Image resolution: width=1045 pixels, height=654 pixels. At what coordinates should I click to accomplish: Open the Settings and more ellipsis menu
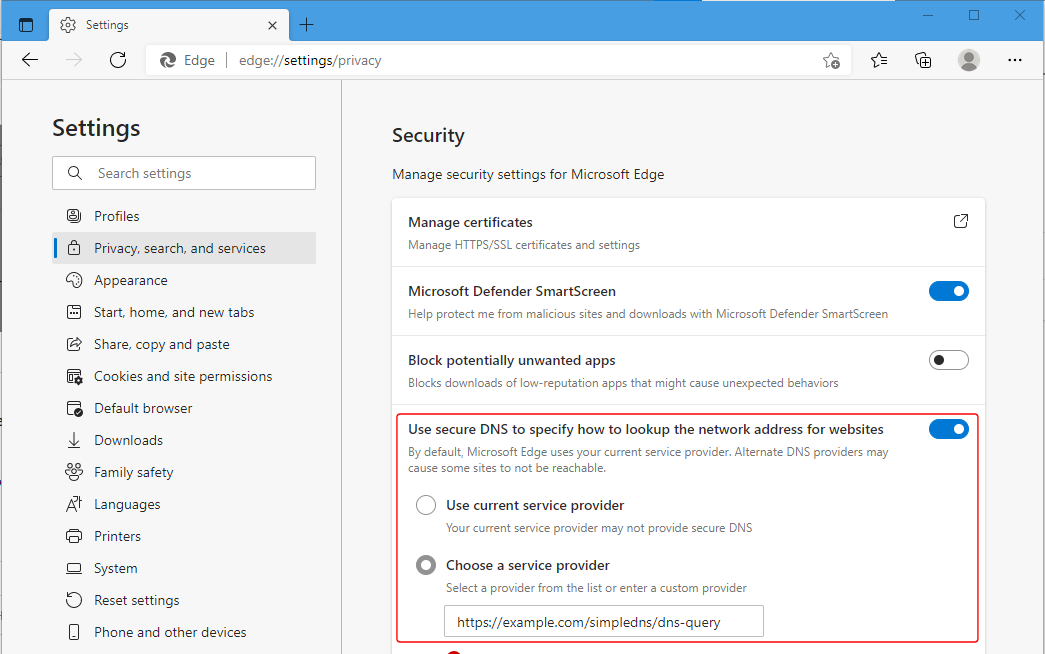click(x=1014, y=60)
